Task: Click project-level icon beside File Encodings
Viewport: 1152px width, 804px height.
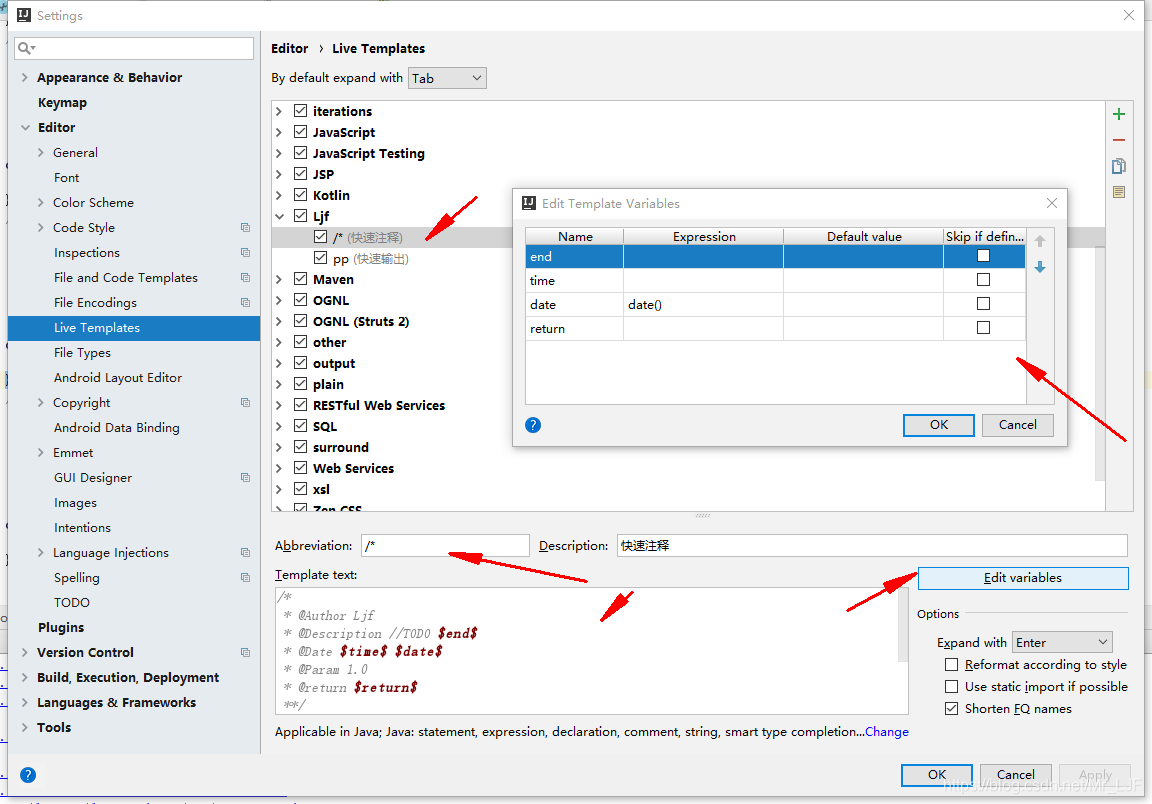Action: point(245,303)
